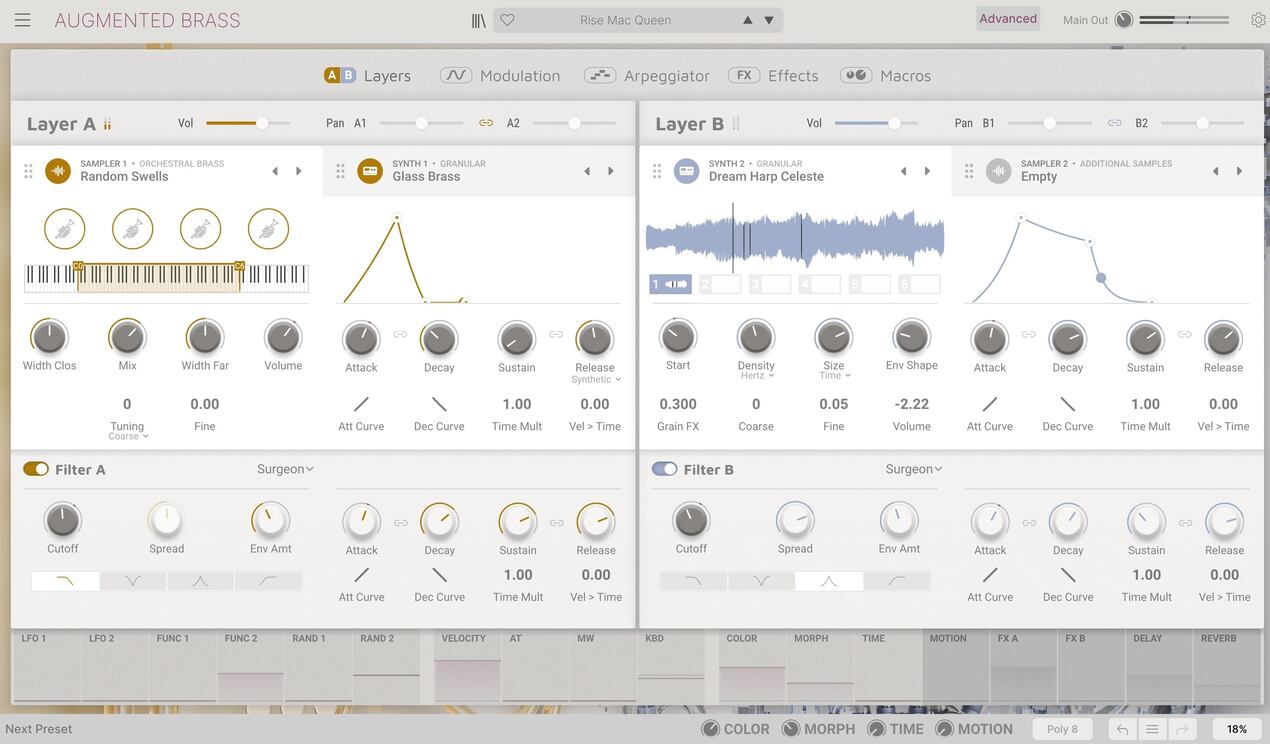Expand the Filter A Surgeon type dropdown
The width and height of the screenshot is (1270, 744).
click(x=285, y=469)
